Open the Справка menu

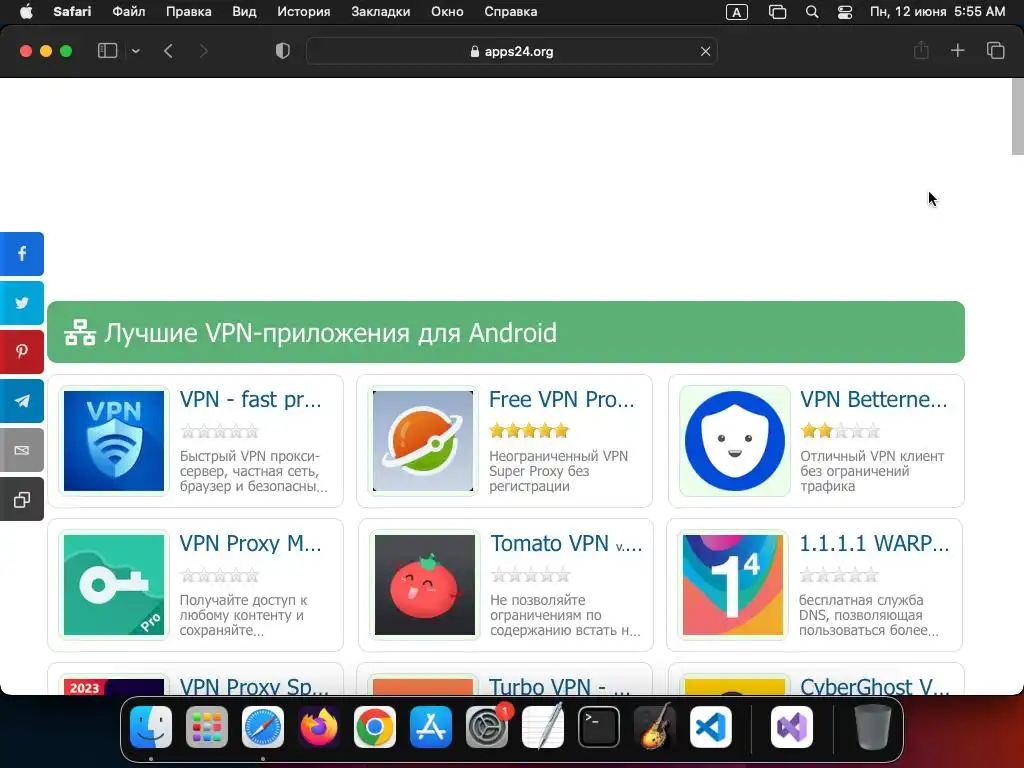click(511, 12)
